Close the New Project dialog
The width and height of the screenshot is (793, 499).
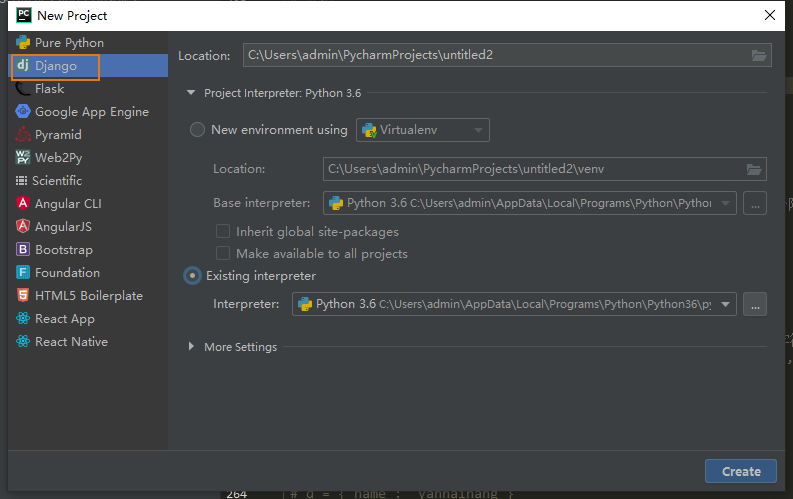[770, 15]
